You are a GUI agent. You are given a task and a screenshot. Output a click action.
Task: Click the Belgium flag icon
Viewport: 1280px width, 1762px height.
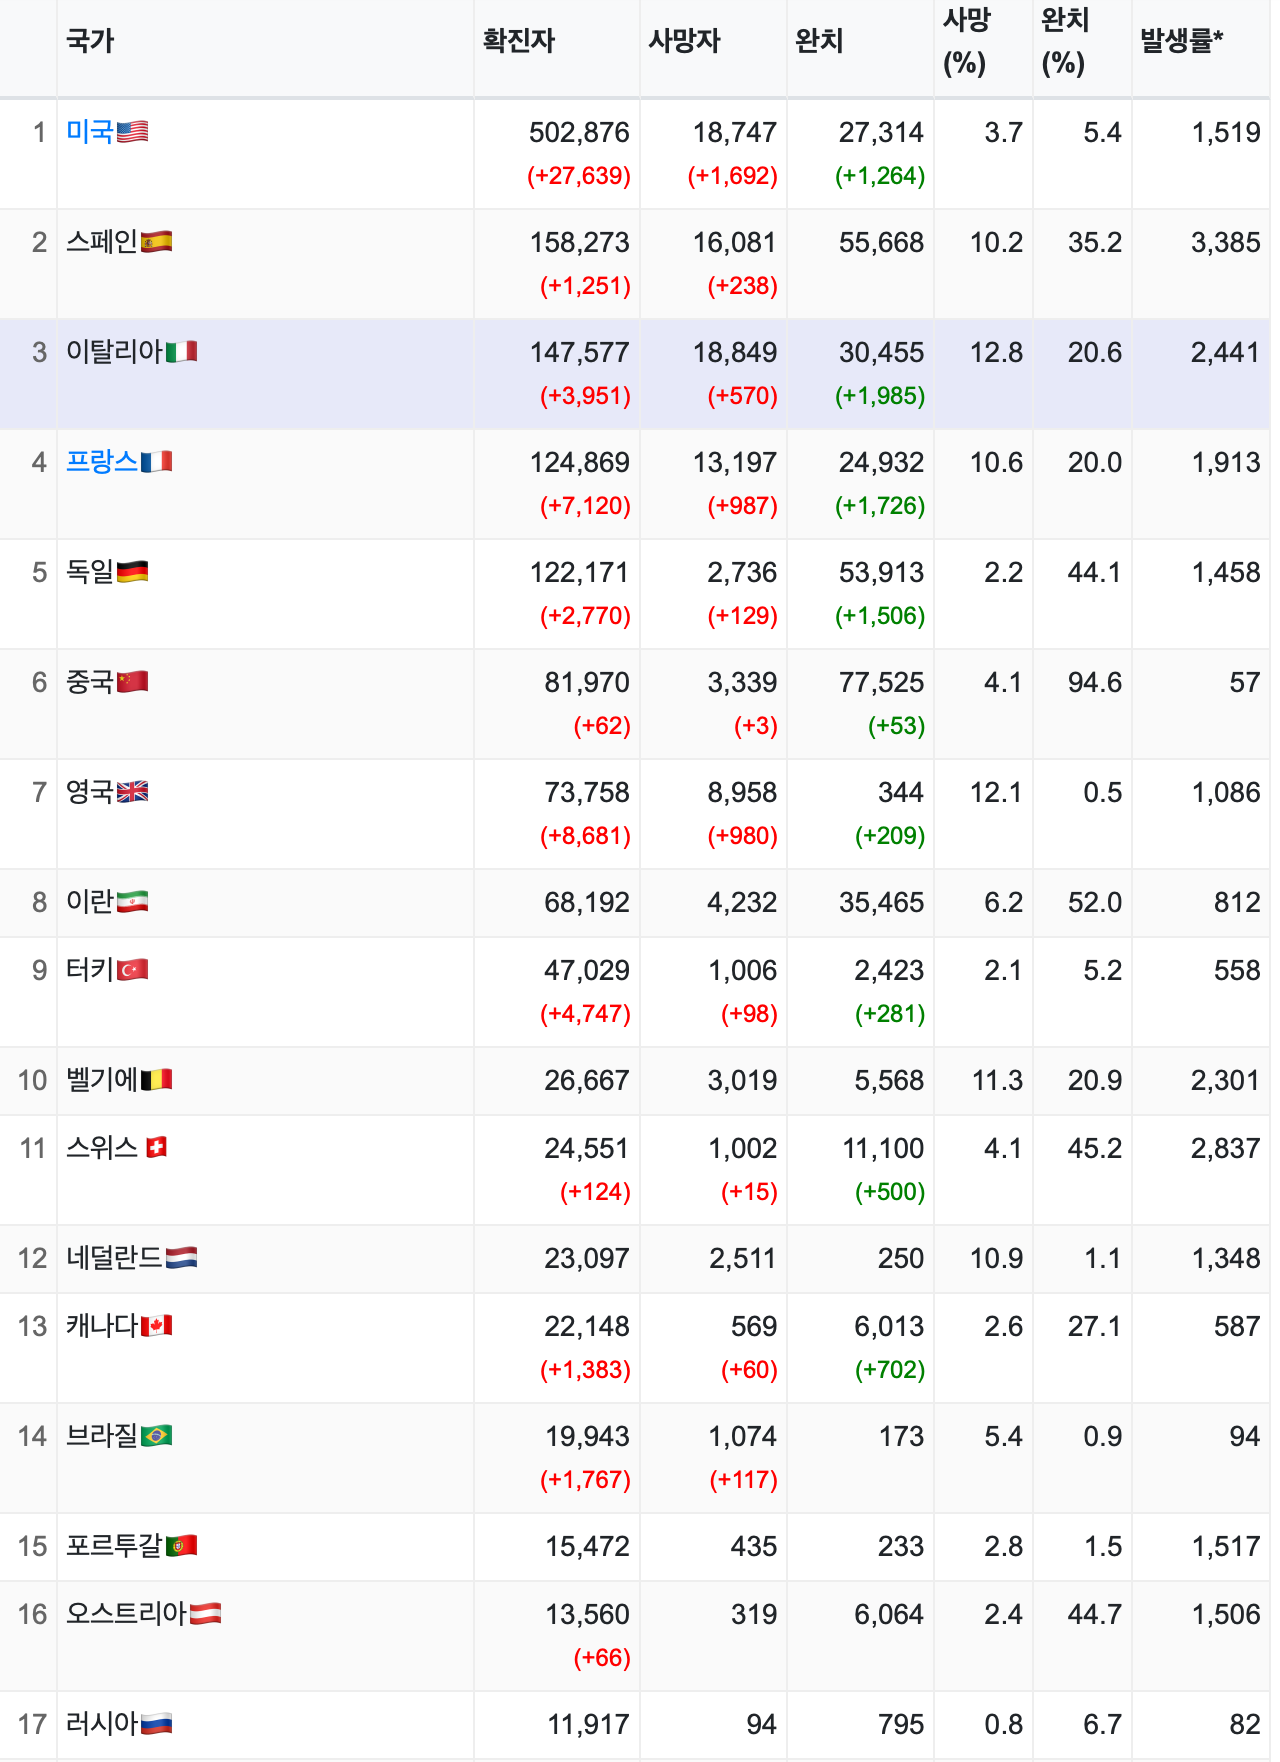[156, 1080]
